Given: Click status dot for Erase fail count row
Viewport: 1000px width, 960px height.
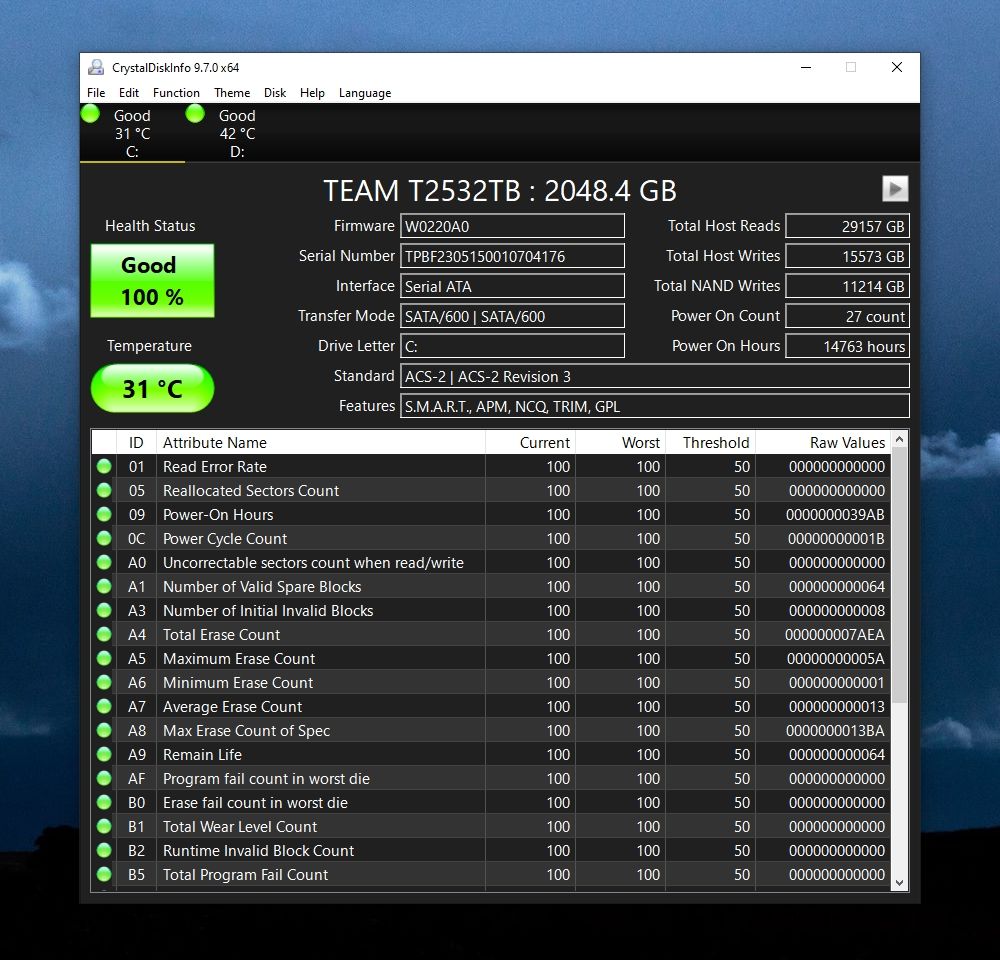Looking at the screenshot, I should click(x=104, y=802).
